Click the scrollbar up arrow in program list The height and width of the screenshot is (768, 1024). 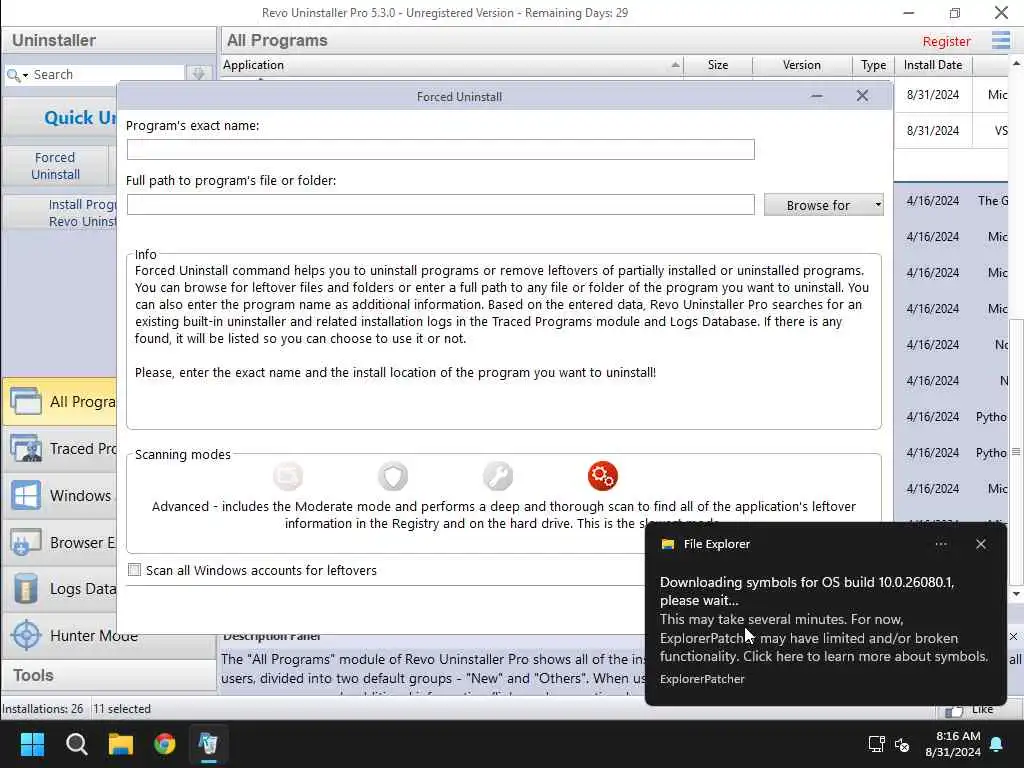(x=1016, y=63)
